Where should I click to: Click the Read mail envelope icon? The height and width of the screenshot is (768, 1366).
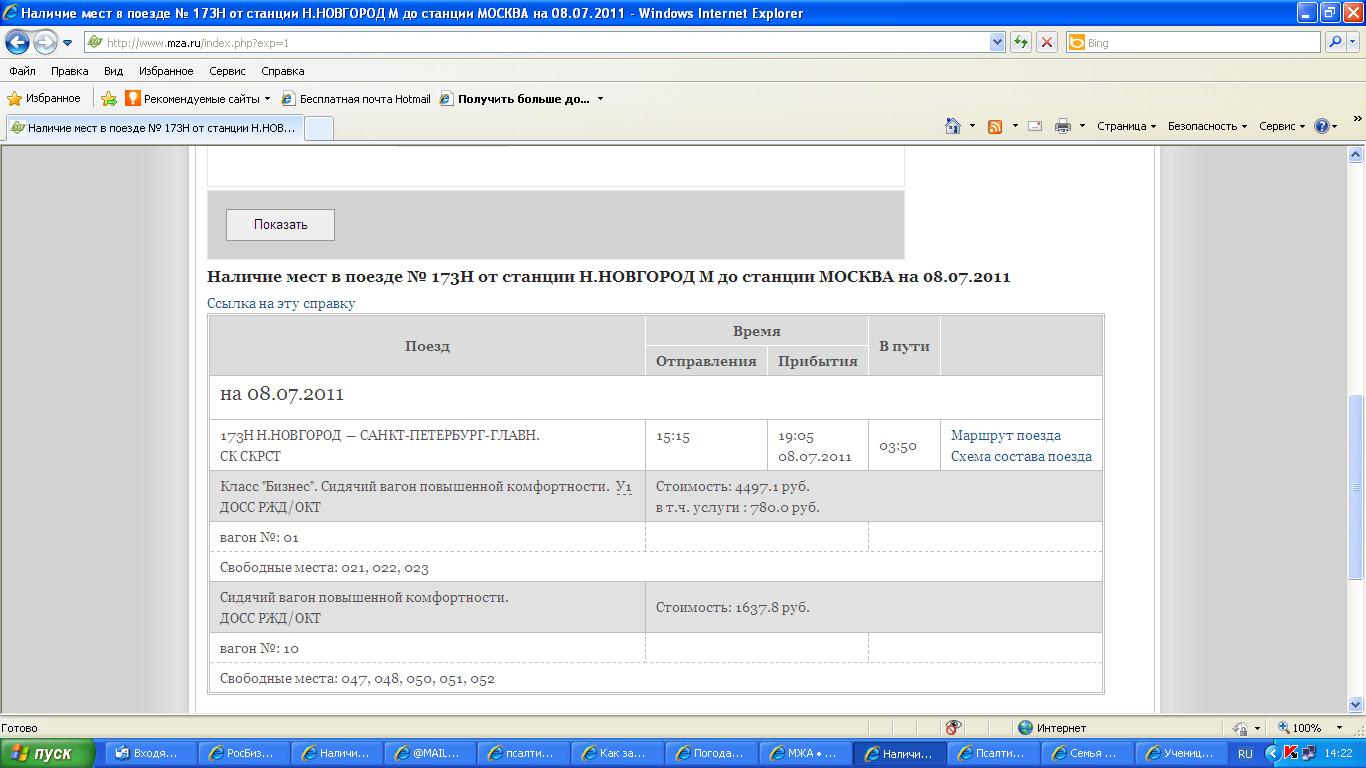point(1035,126)
